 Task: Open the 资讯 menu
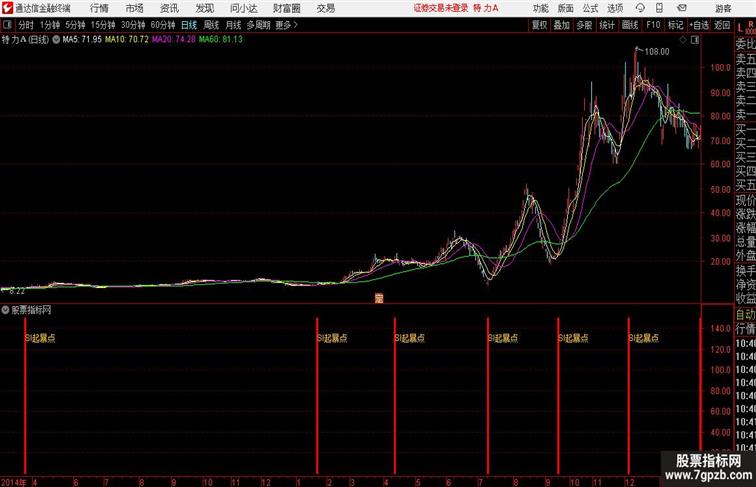click(x=169, y=8)
